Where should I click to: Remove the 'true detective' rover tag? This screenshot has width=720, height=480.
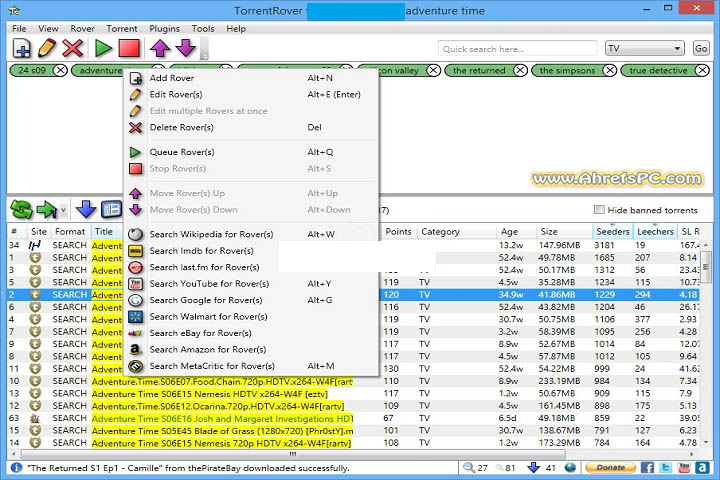pos(702,70)
